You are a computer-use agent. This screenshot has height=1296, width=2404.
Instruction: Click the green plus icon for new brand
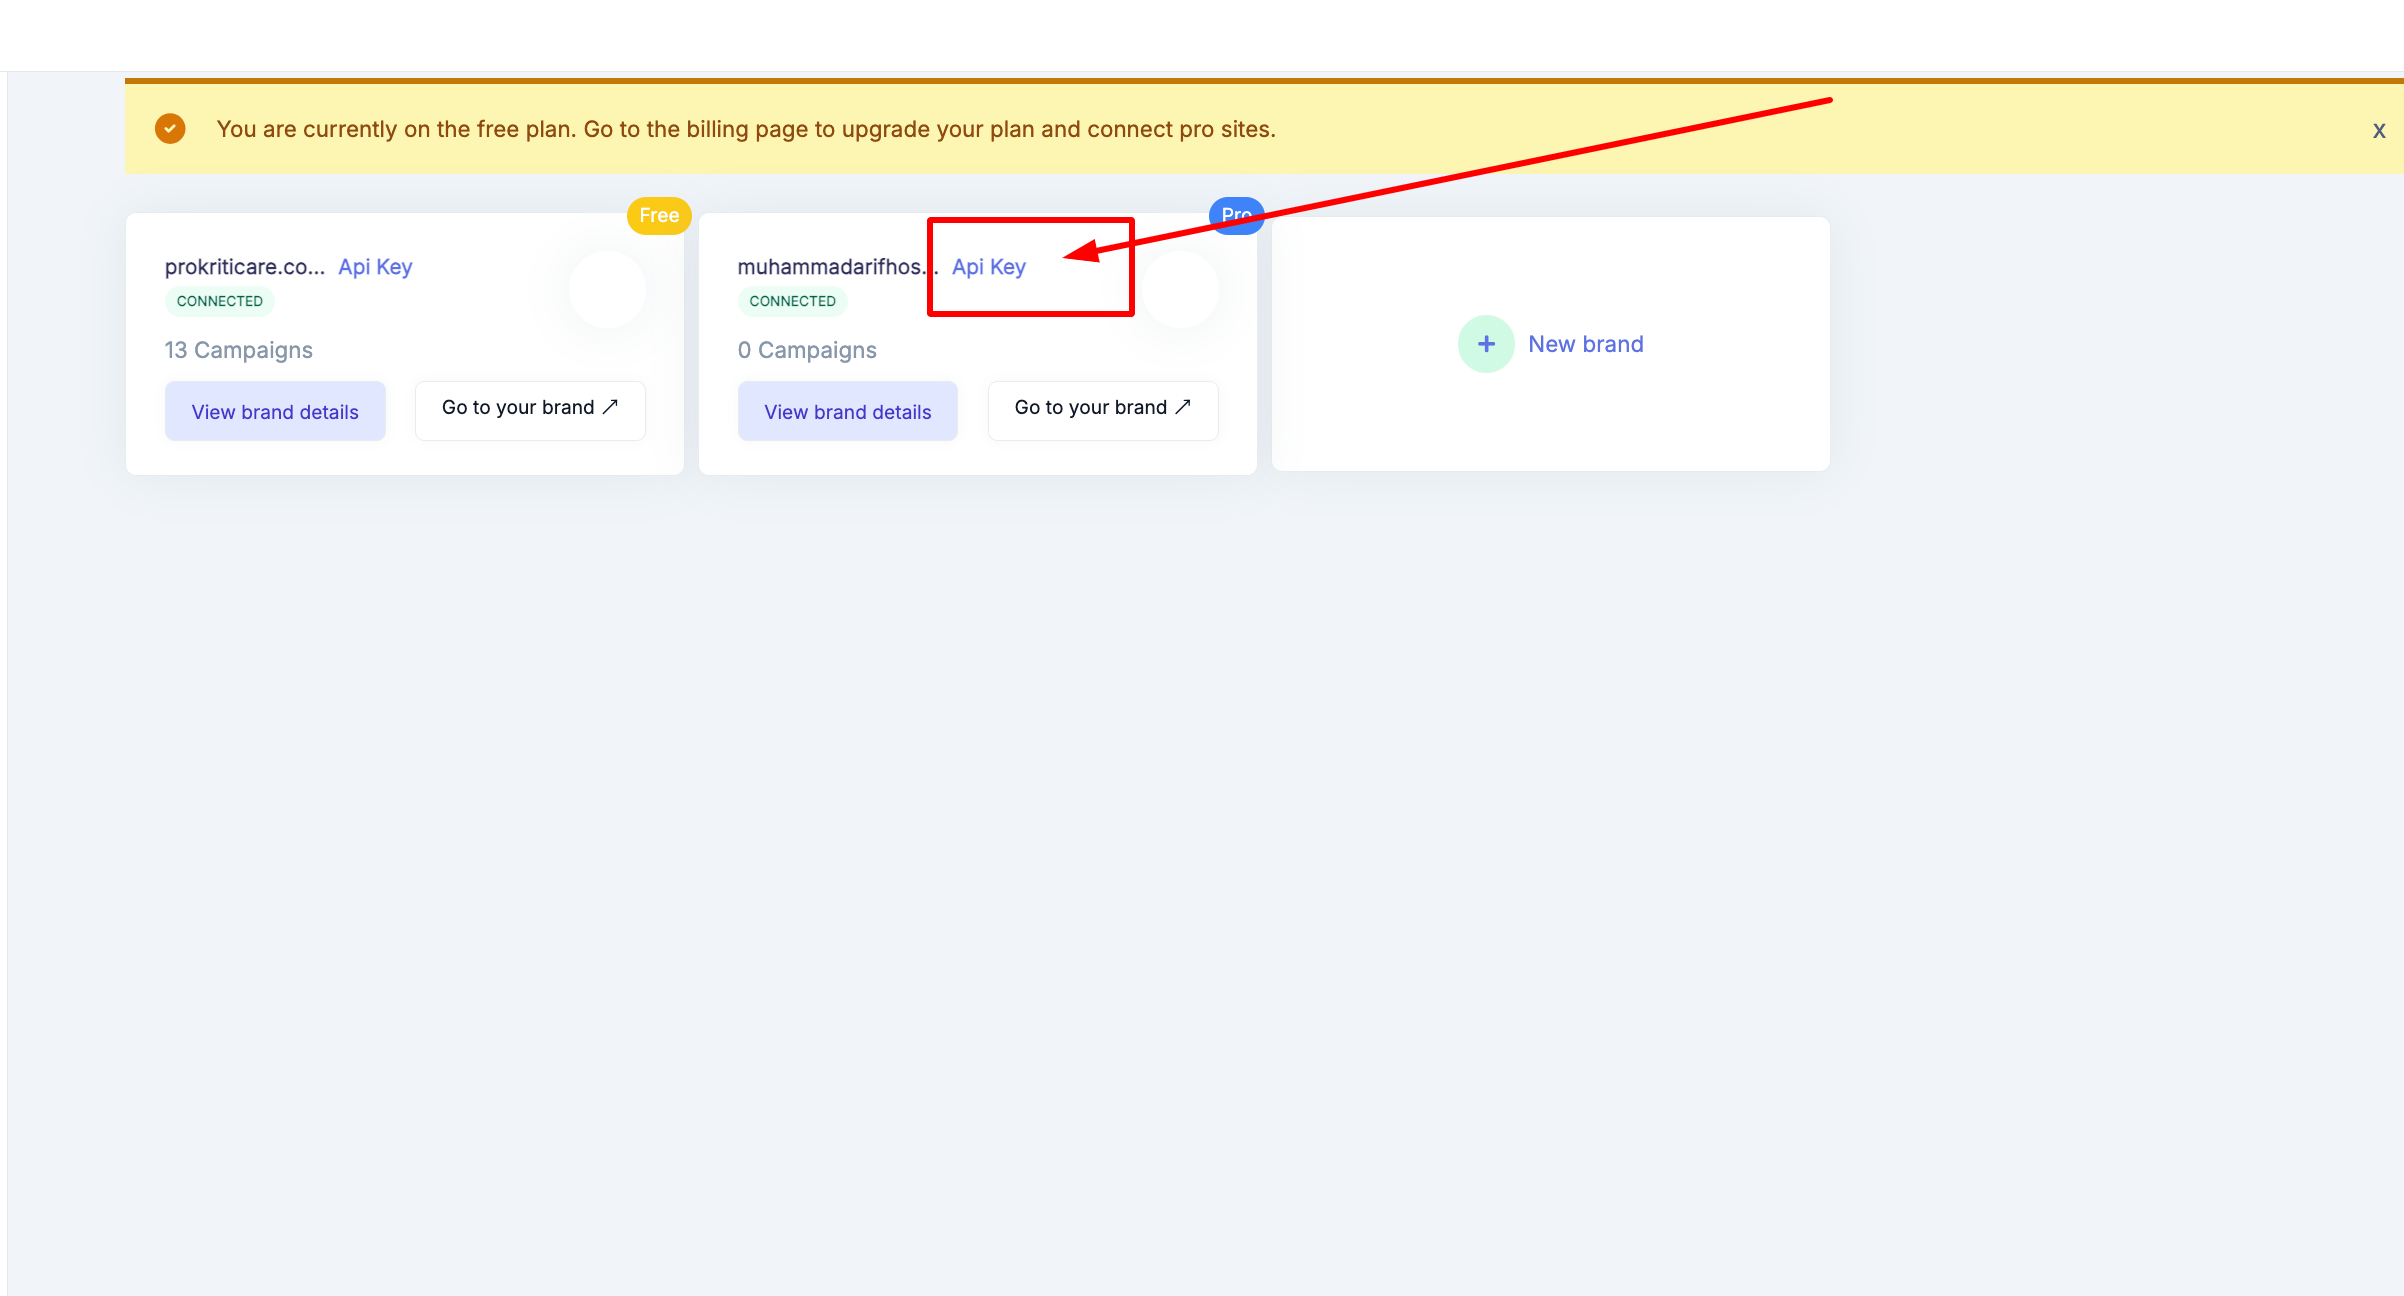click(1486, 344)
